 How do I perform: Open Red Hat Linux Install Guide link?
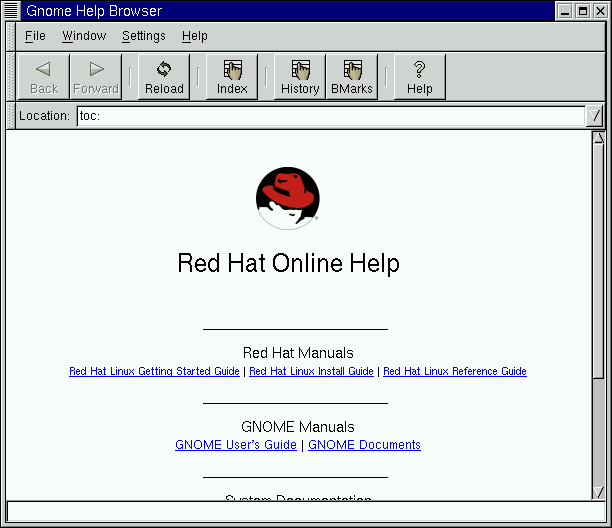coord(311,372)
